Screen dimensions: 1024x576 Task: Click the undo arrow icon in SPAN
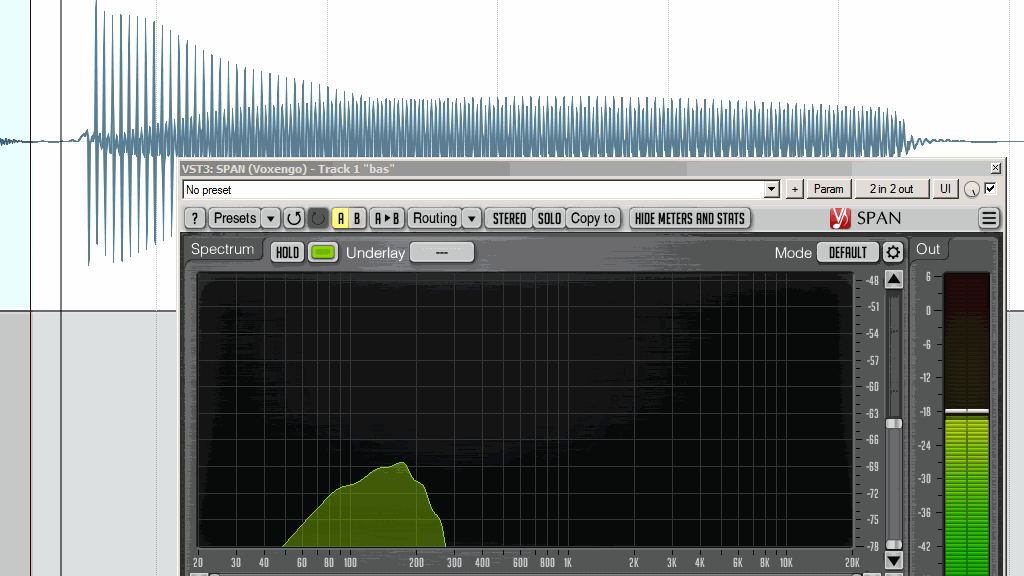point(294,218)
